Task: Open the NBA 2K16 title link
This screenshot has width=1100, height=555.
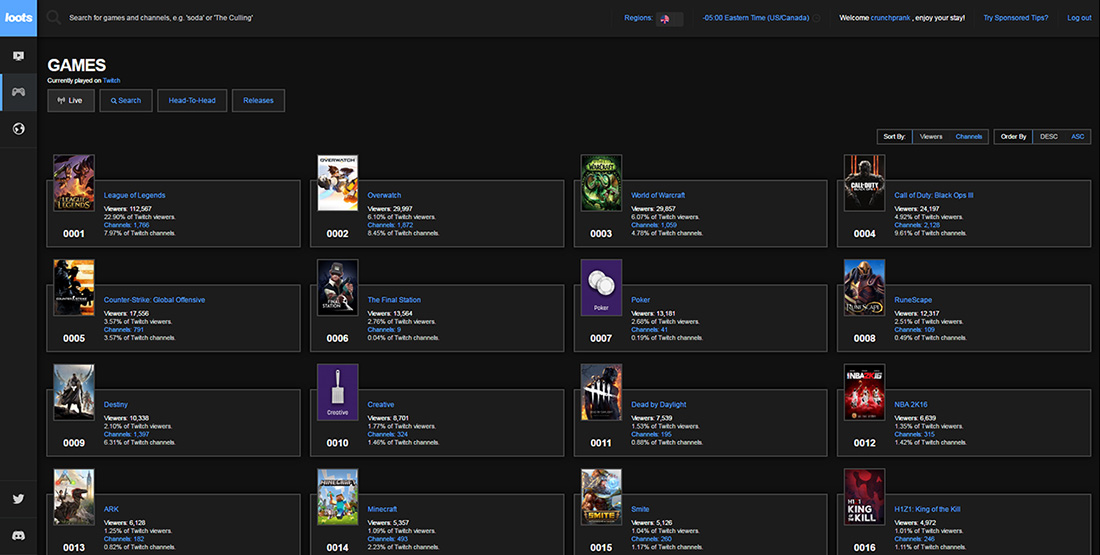Action: (911, 404)
